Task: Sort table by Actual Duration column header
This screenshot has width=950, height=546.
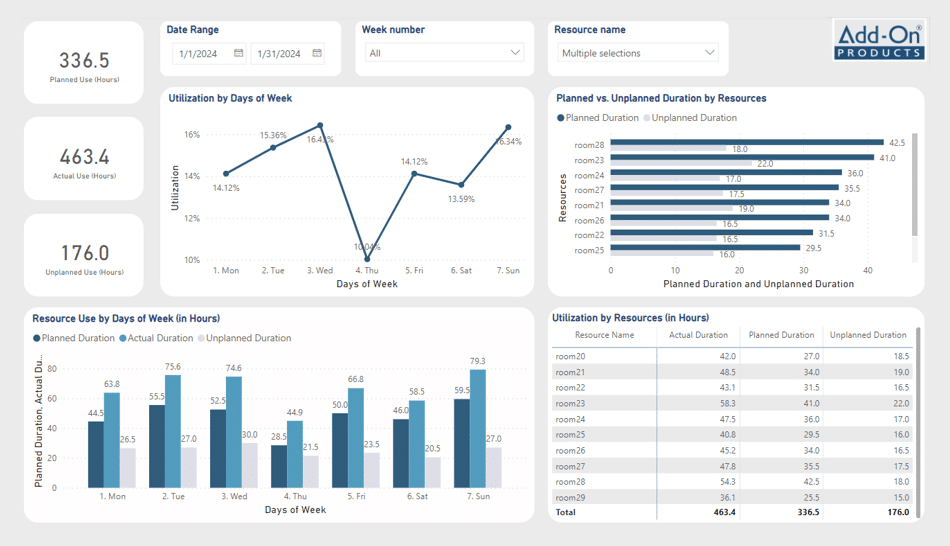Action: (x=698, y=335)
